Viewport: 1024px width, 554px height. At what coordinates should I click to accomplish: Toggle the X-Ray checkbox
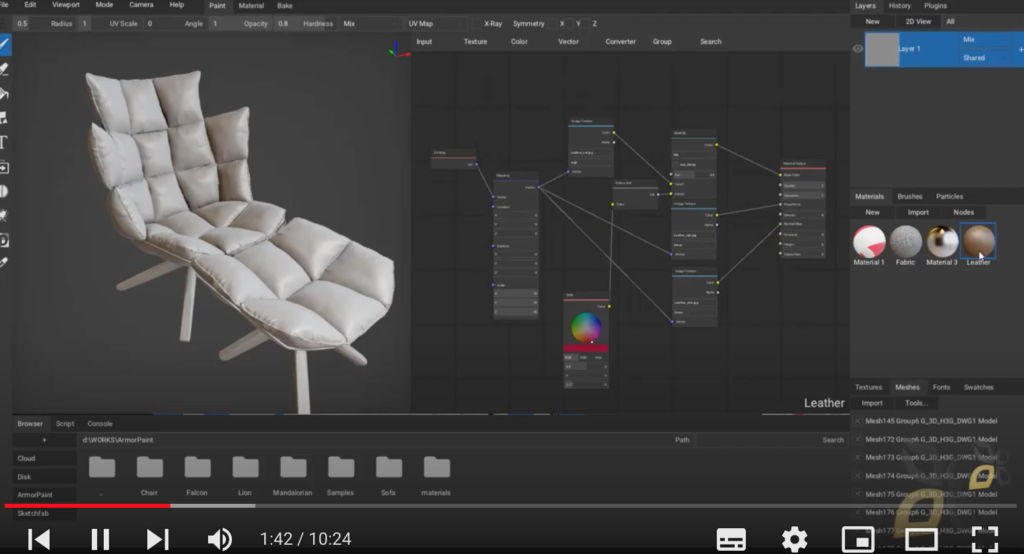coord(477,24)
